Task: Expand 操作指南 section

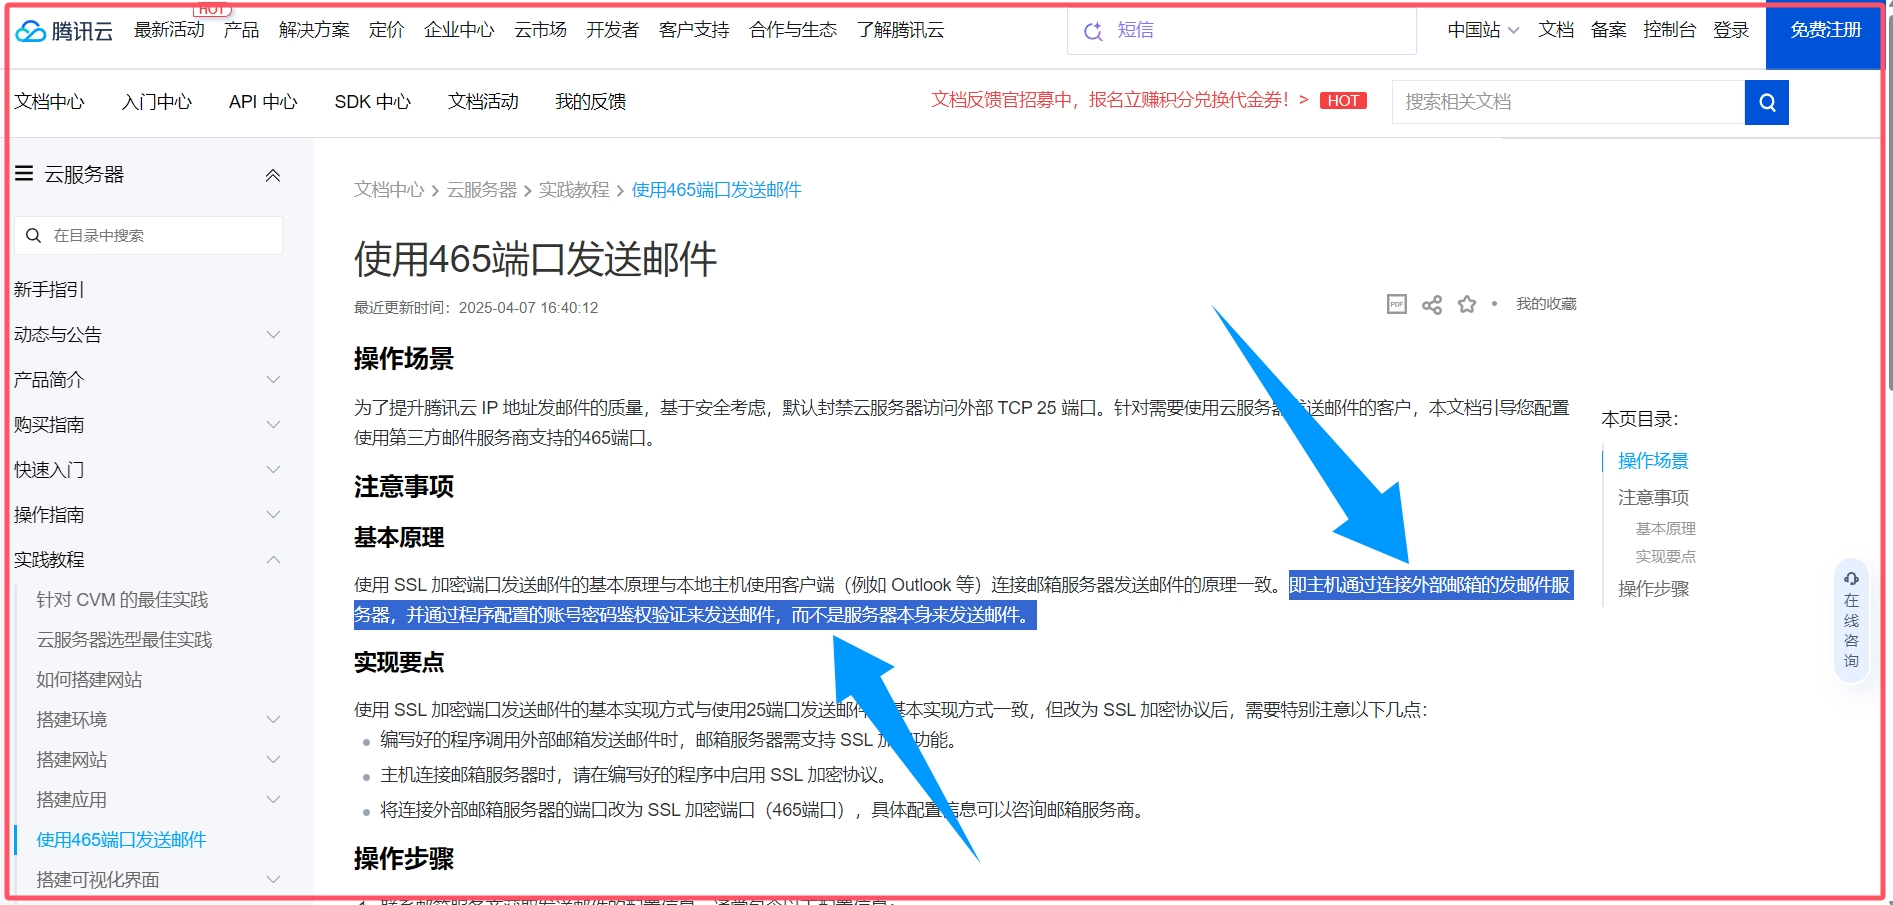Action: tap(273, 514)
